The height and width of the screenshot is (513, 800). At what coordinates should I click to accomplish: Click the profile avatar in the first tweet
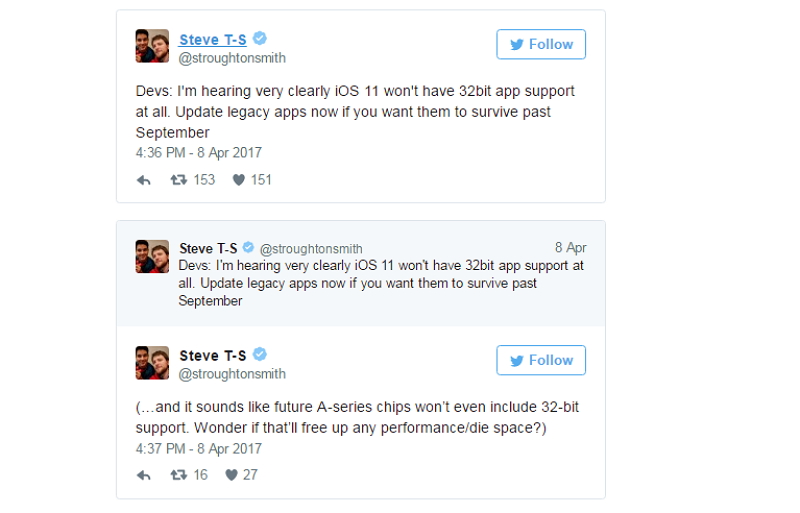[152, 46]
